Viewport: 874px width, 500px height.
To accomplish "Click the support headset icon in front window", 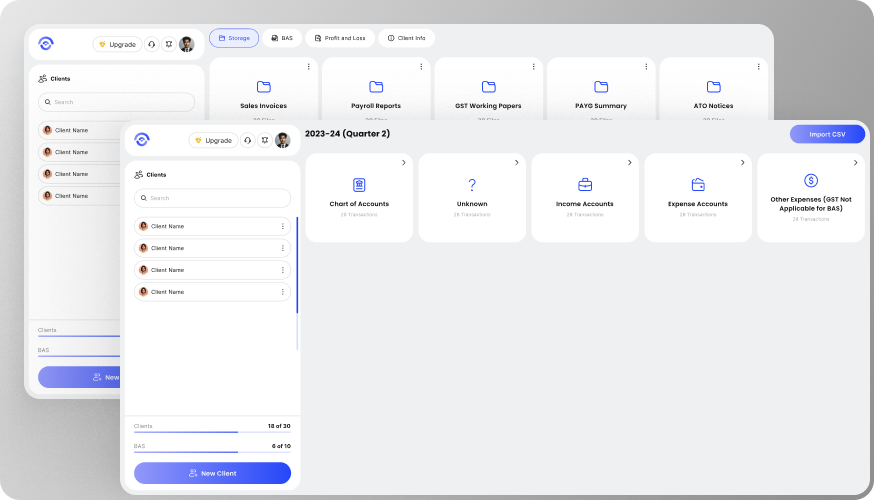I will click(x=247, y=141).
